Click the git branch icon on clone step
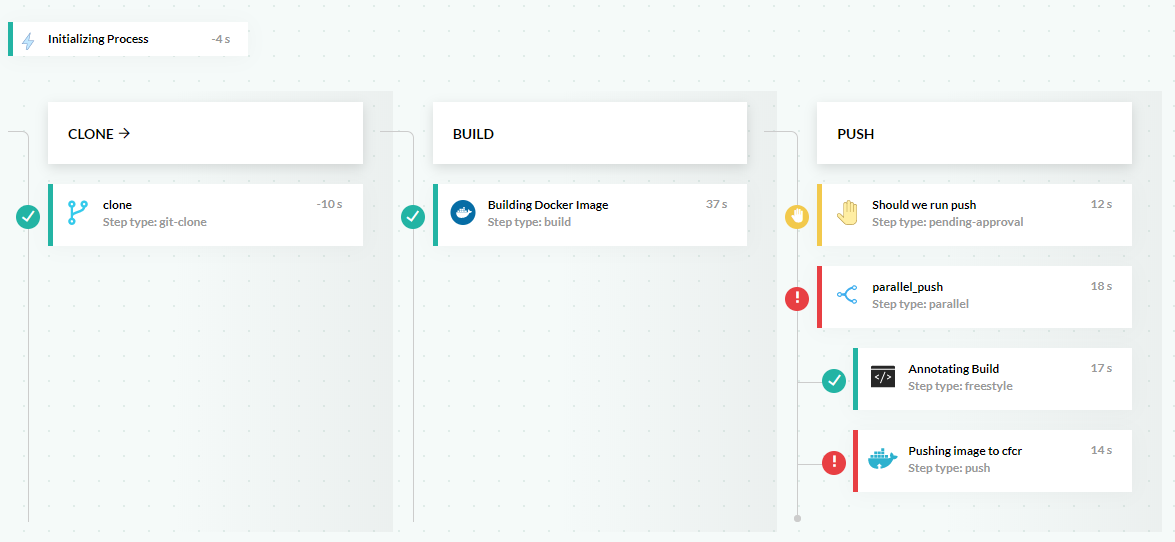 (78, 213)
